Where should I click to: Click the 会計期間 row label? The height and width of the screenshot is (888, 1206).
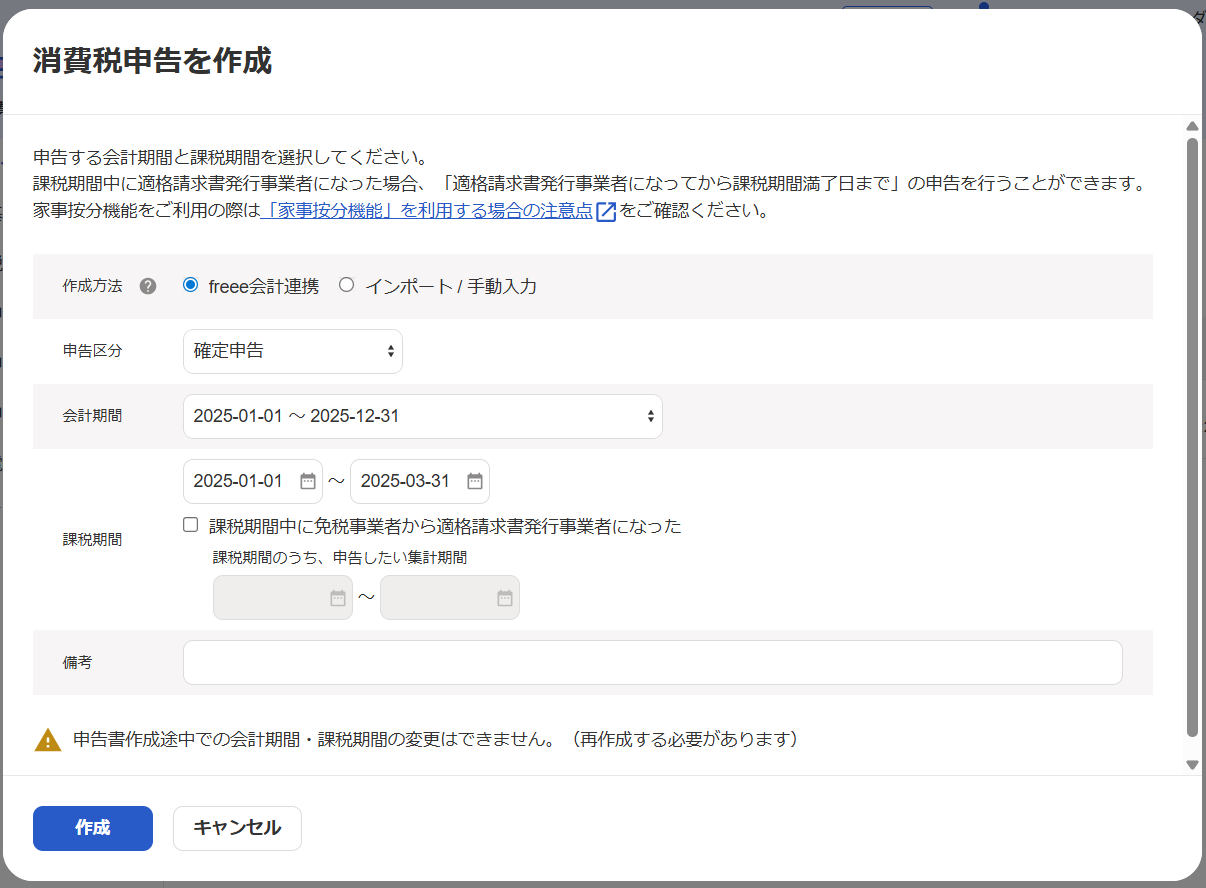click(x=92, y=416)
